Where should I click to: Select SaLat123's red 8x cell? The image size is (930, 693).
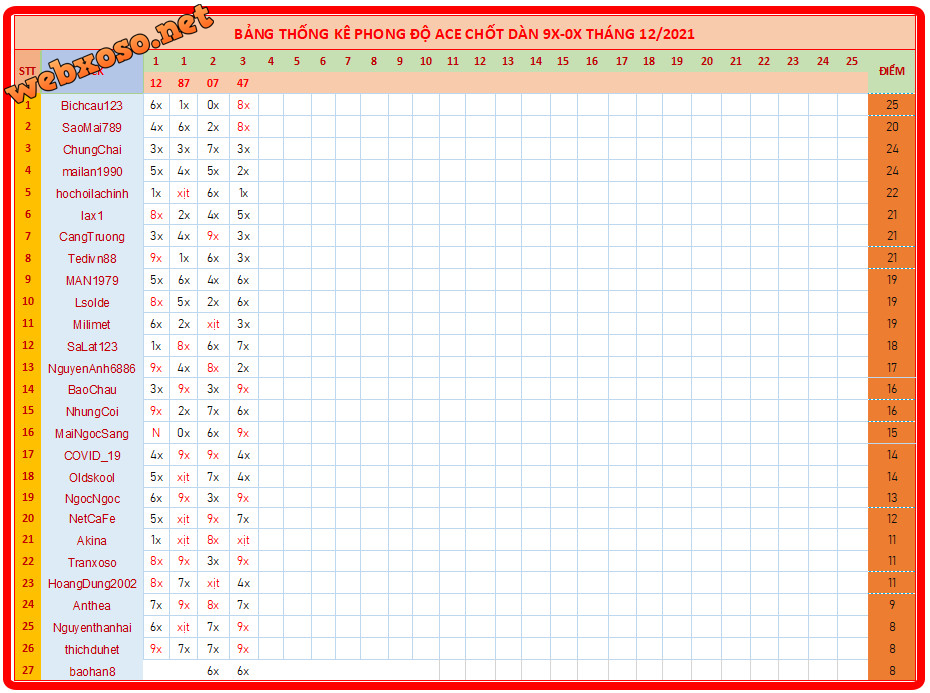click(x=184, y=346)
